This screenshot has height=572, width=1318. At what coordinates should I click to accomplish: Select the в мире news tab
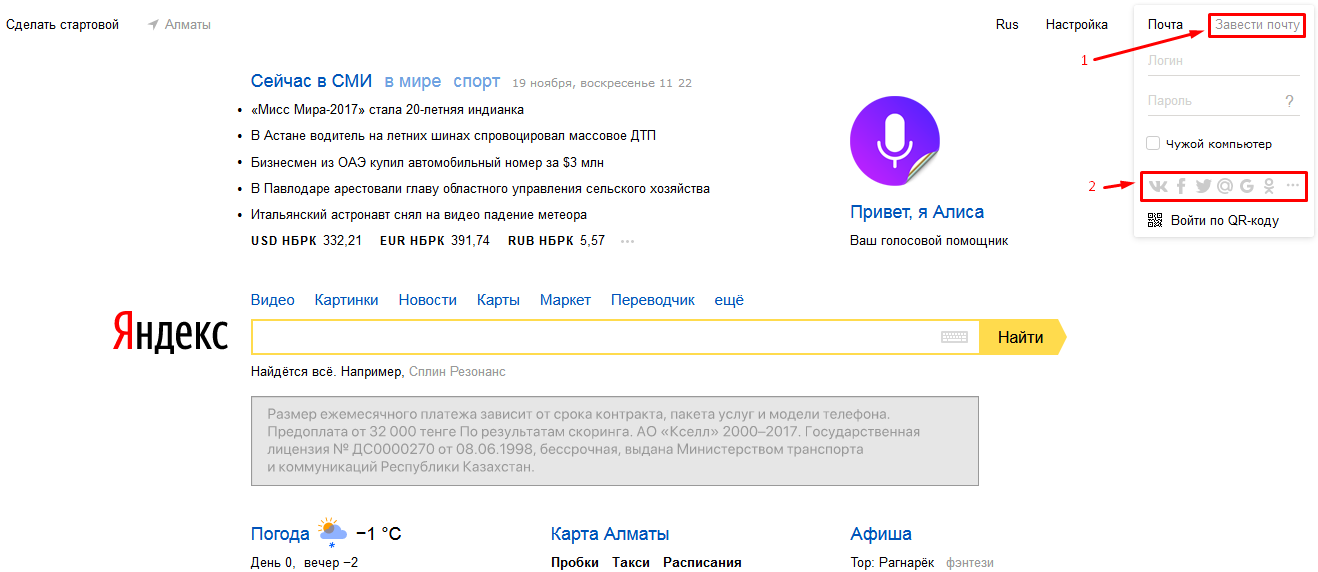[x=412, y=82]
